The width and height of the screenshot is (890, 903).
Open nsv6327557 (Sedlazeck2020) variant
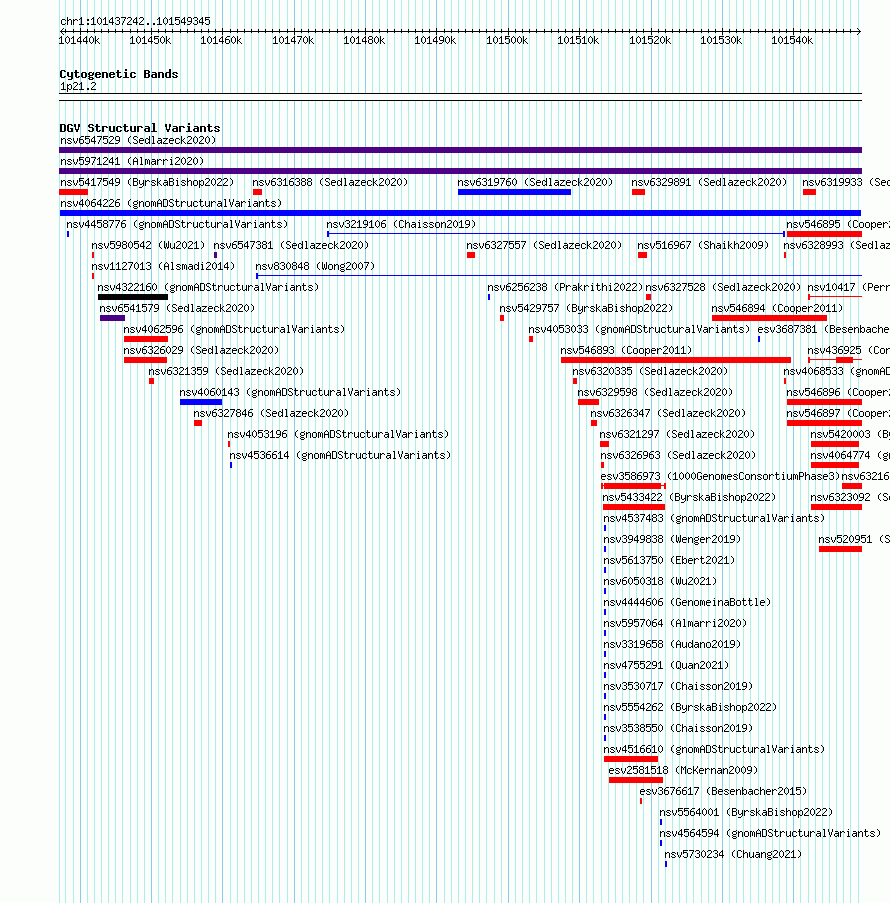[544, 245]
